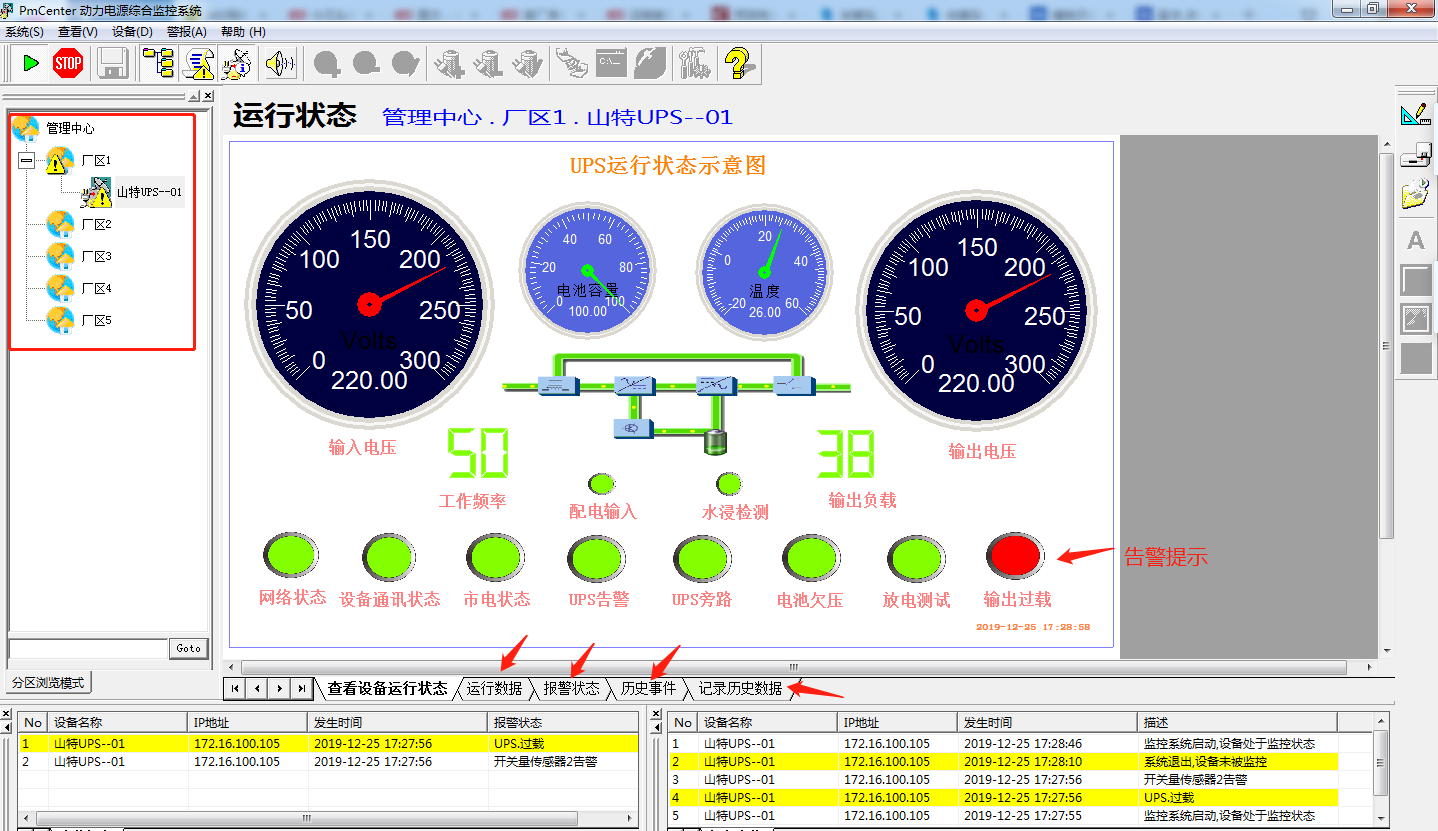Click the red 输出过载 alarm indicator
Image resolution: width=1438 pixels, height=831 pixels.
tap(1014, 556)
